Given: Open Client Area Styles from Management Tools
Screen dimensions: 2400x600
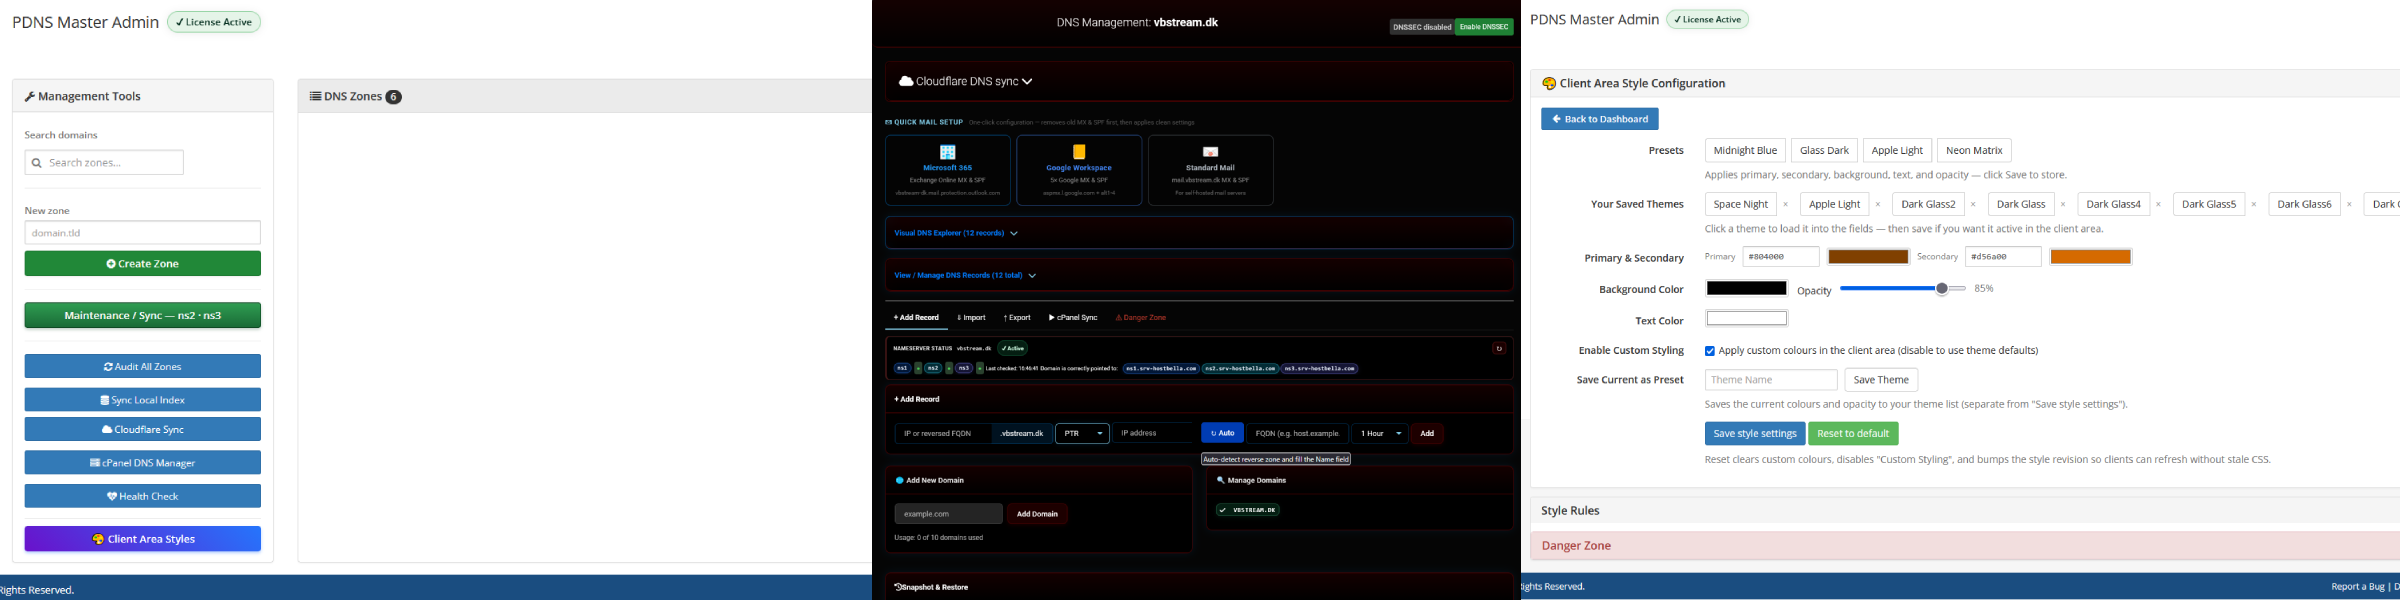Looking at the screenshot, I should [143, 539].
